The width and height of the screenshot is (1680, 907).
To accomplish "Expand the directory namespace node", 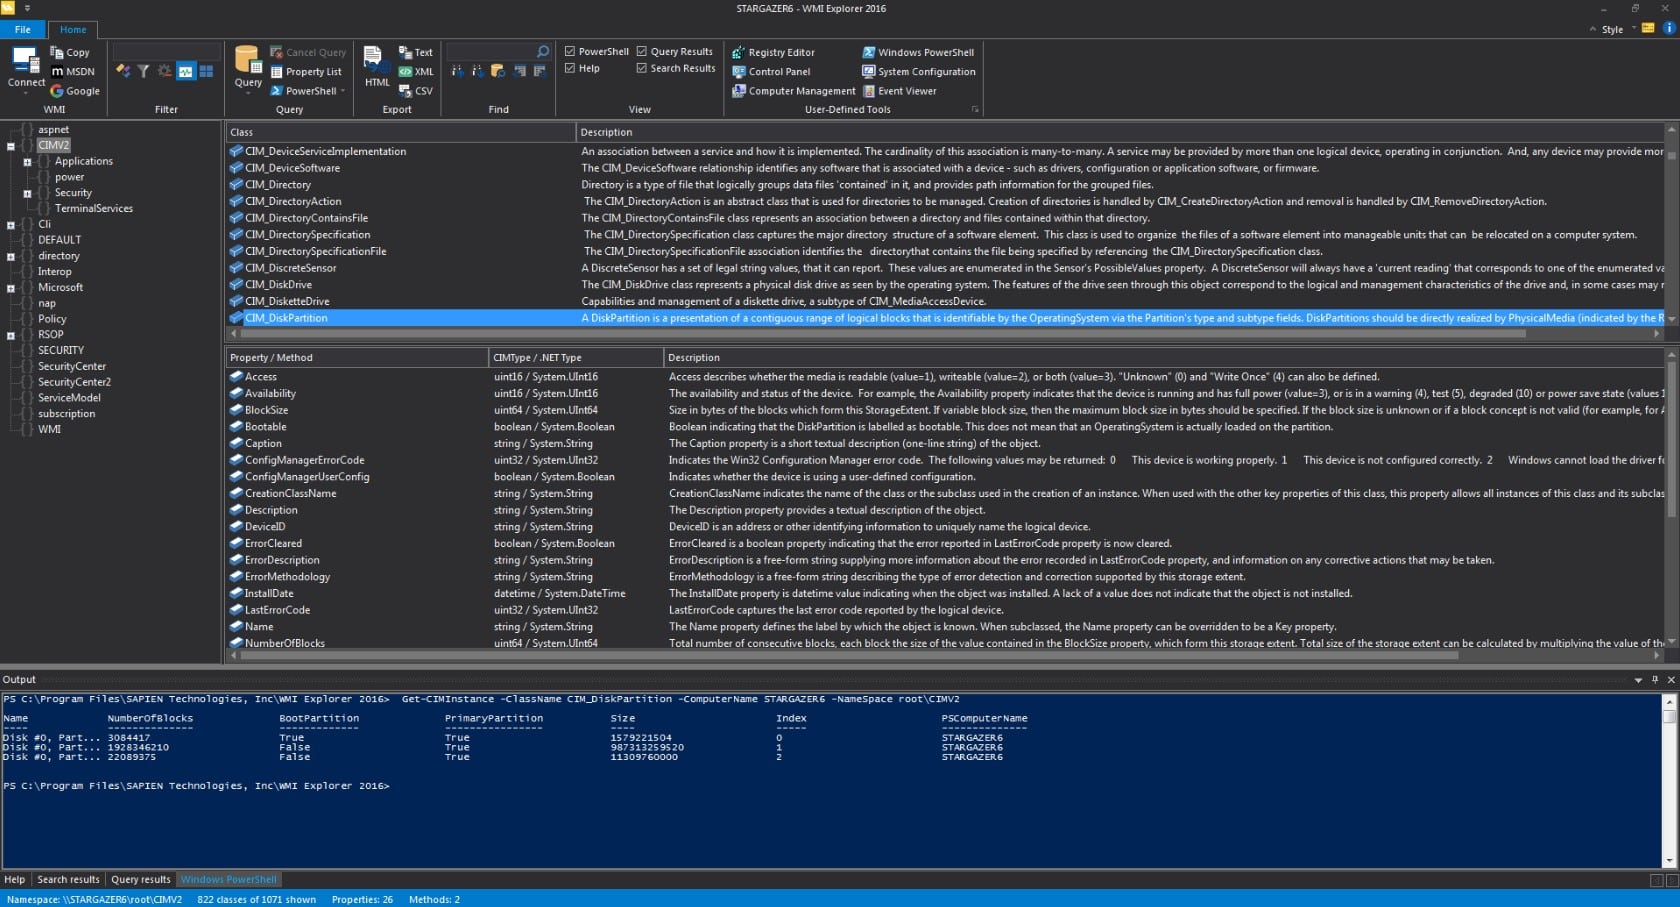I will [11, 257].
